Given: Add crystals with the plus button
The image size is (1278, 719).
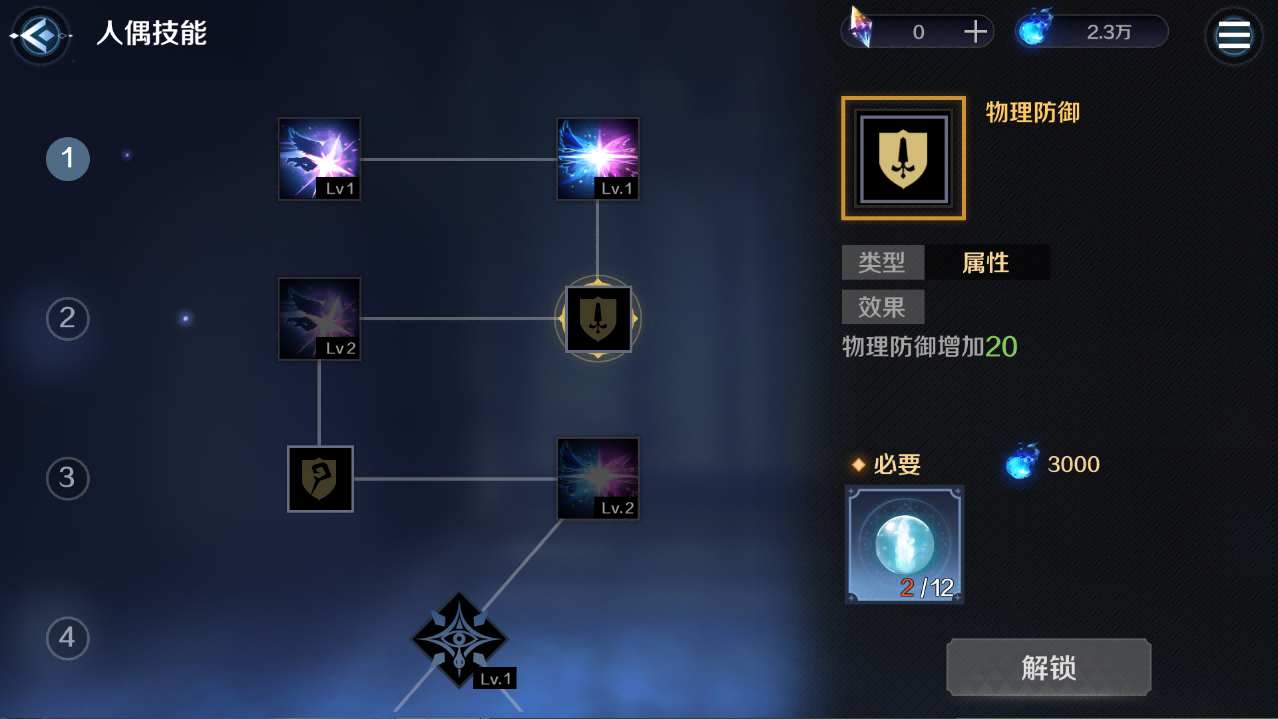Looking at the screenshot, I should point(975,32).
